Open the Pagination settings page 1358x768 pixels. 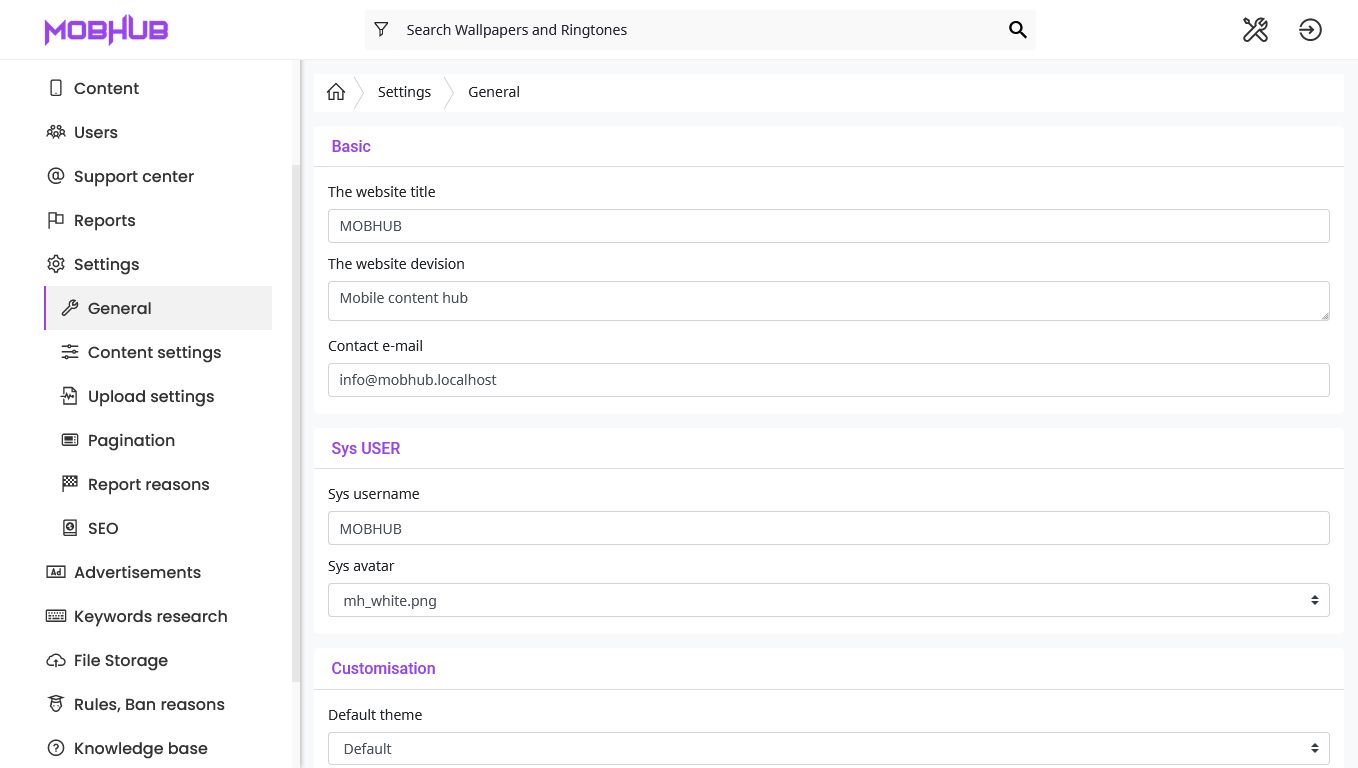point(131,441)
